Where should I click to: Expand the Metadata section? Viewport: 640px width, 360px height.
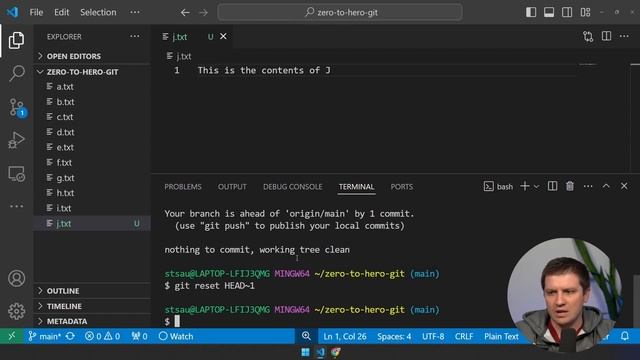tap(92, 321)
